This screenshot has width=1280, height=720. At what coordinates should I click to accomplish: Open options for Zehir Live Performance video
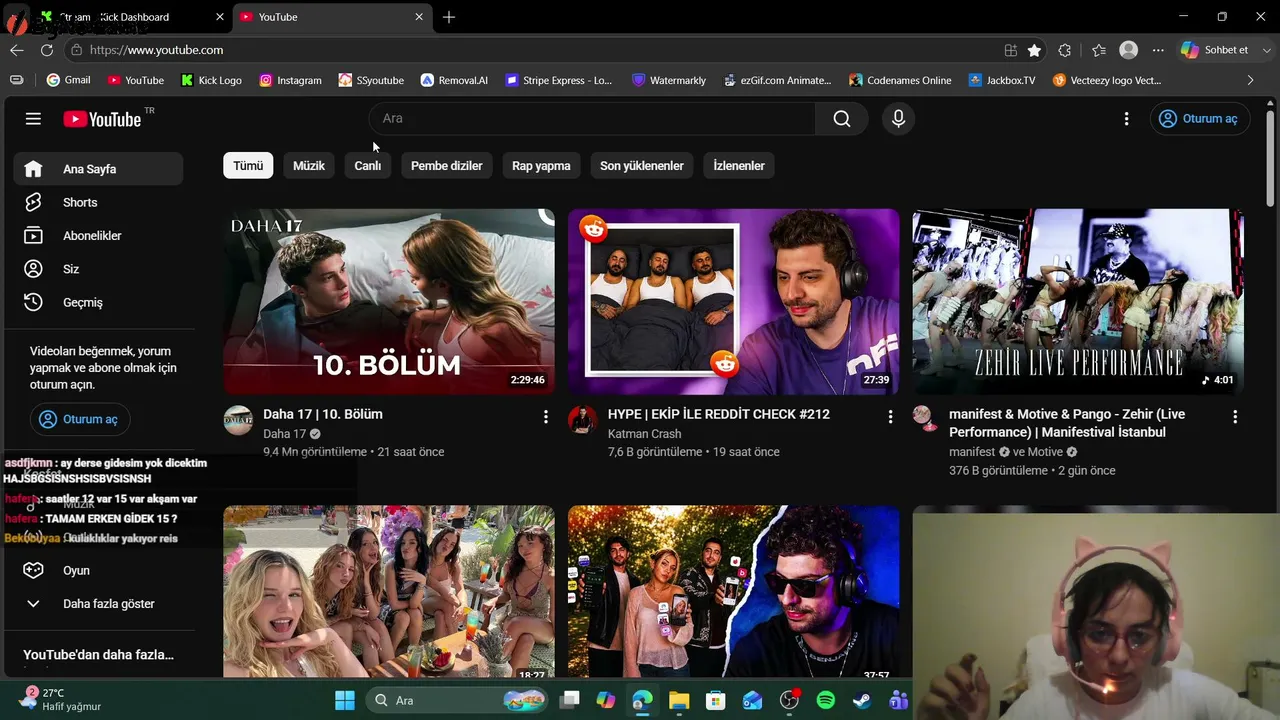[1235, 416]
